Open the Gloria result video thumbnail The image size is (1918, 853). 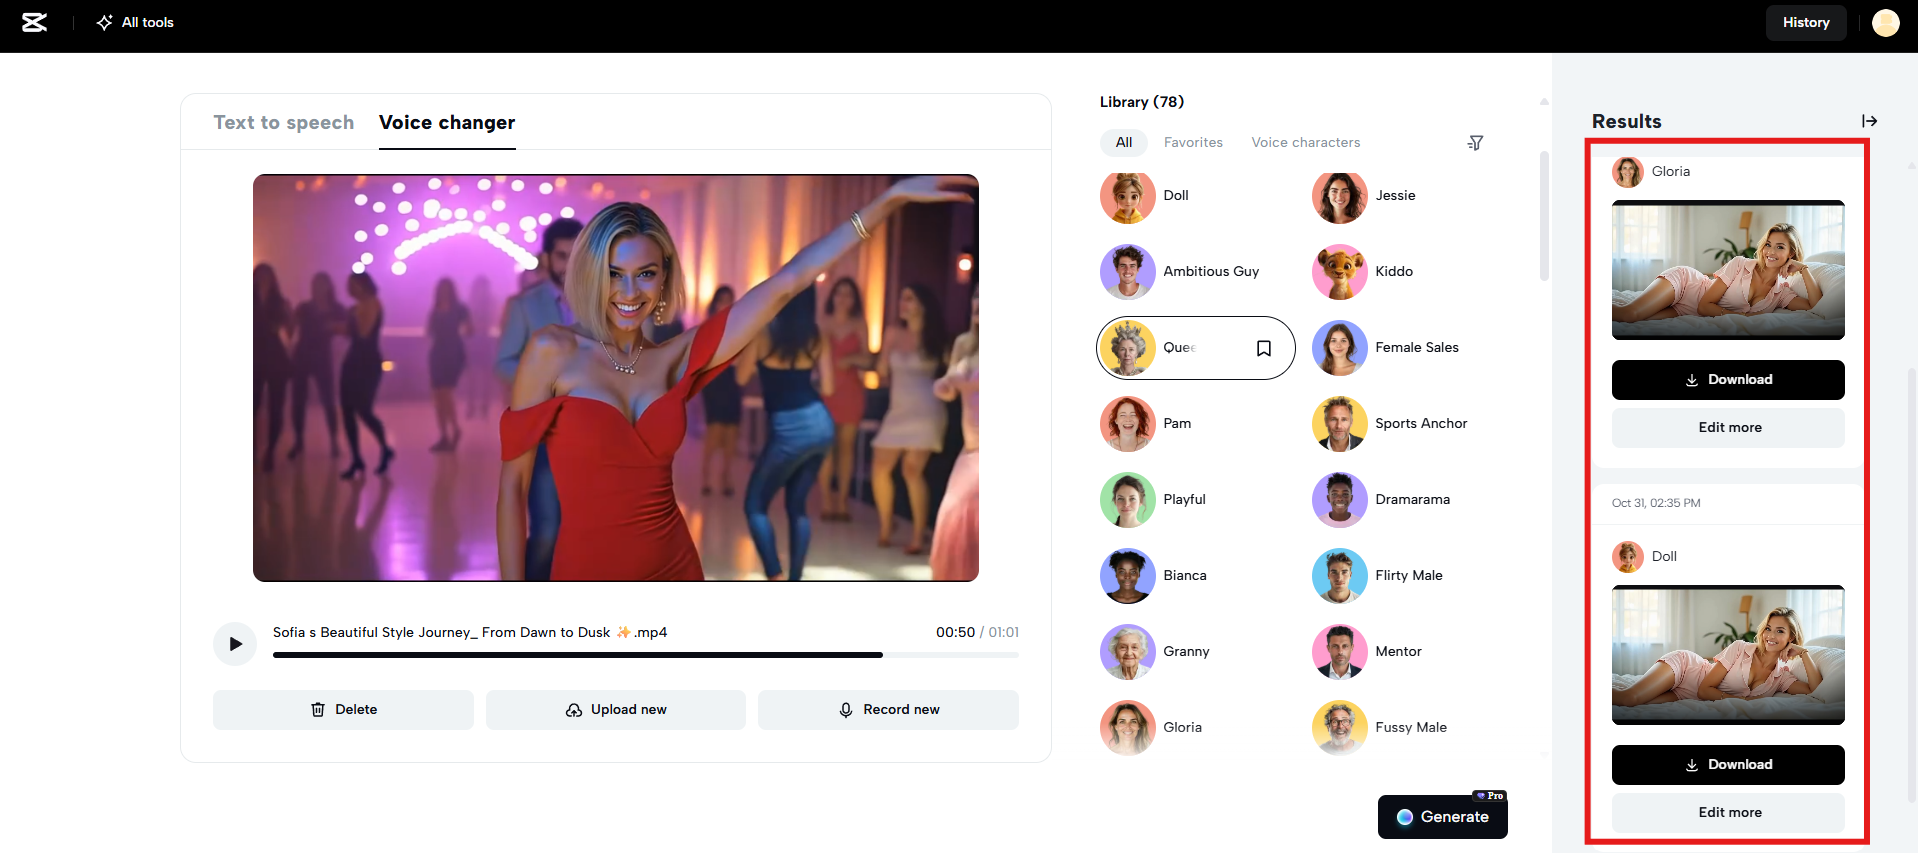click(1728, 270)
